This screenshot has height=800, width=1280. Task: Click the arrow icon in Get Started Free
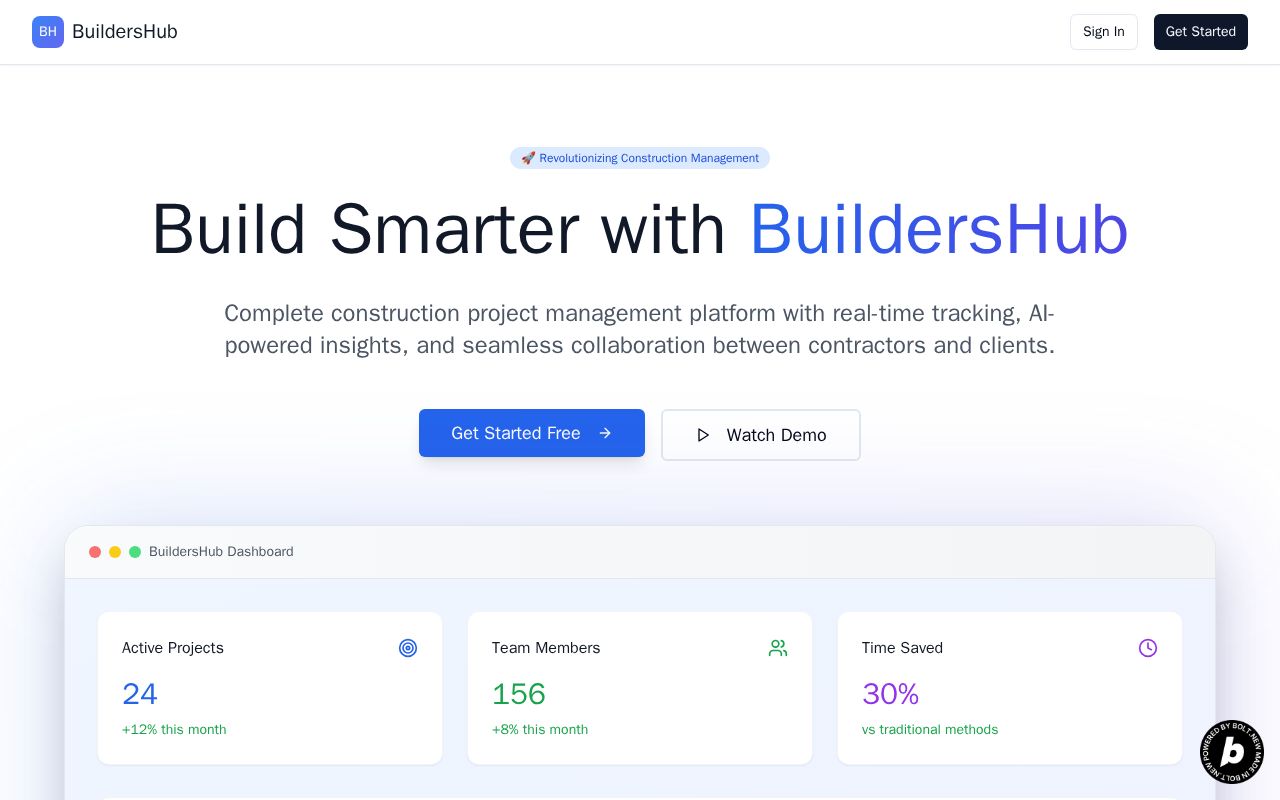[x=605, y=433]
